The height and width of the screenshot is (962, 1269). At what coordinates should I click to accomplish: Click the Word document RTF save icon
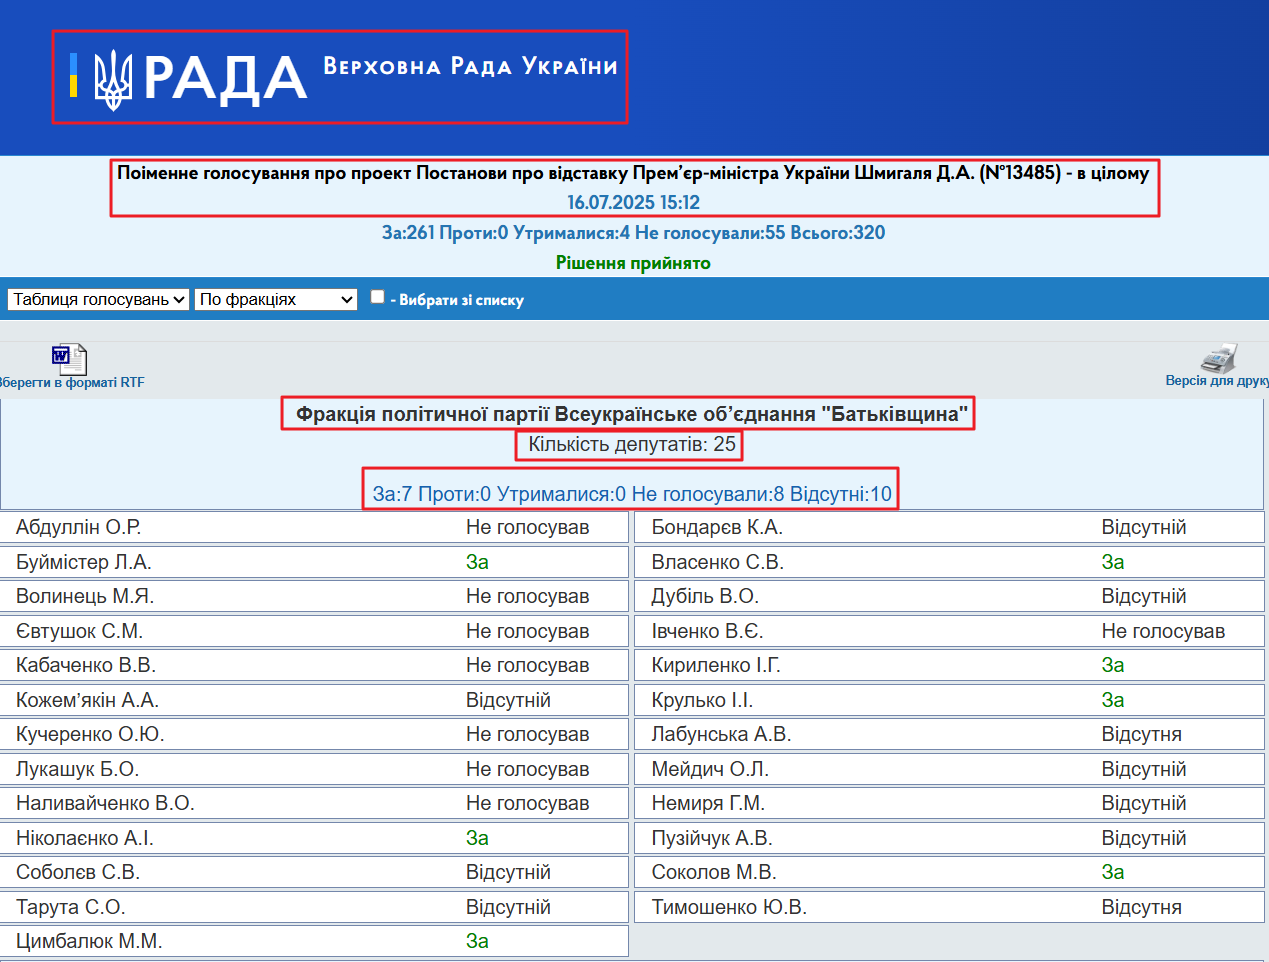[69, 359]
